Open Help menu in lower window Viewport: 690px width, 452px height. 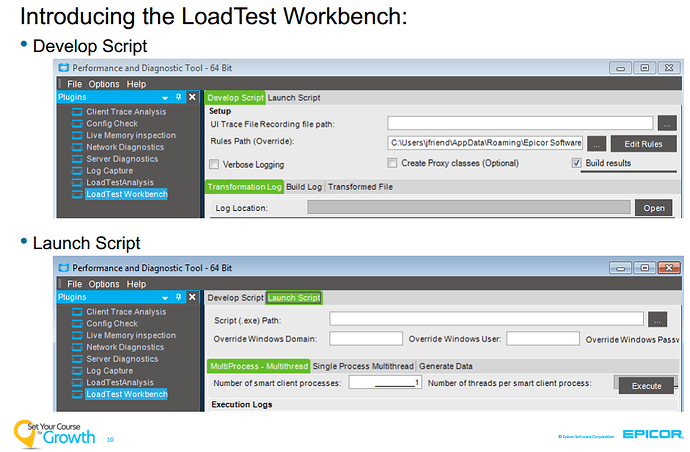[136, 284]
